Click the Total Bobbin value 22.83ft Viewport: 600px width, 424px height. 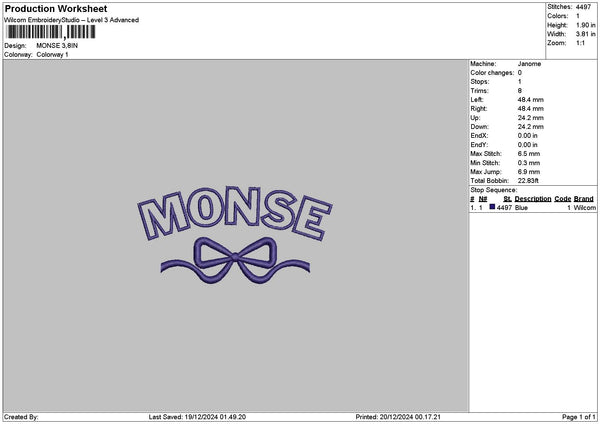[528, 181]
